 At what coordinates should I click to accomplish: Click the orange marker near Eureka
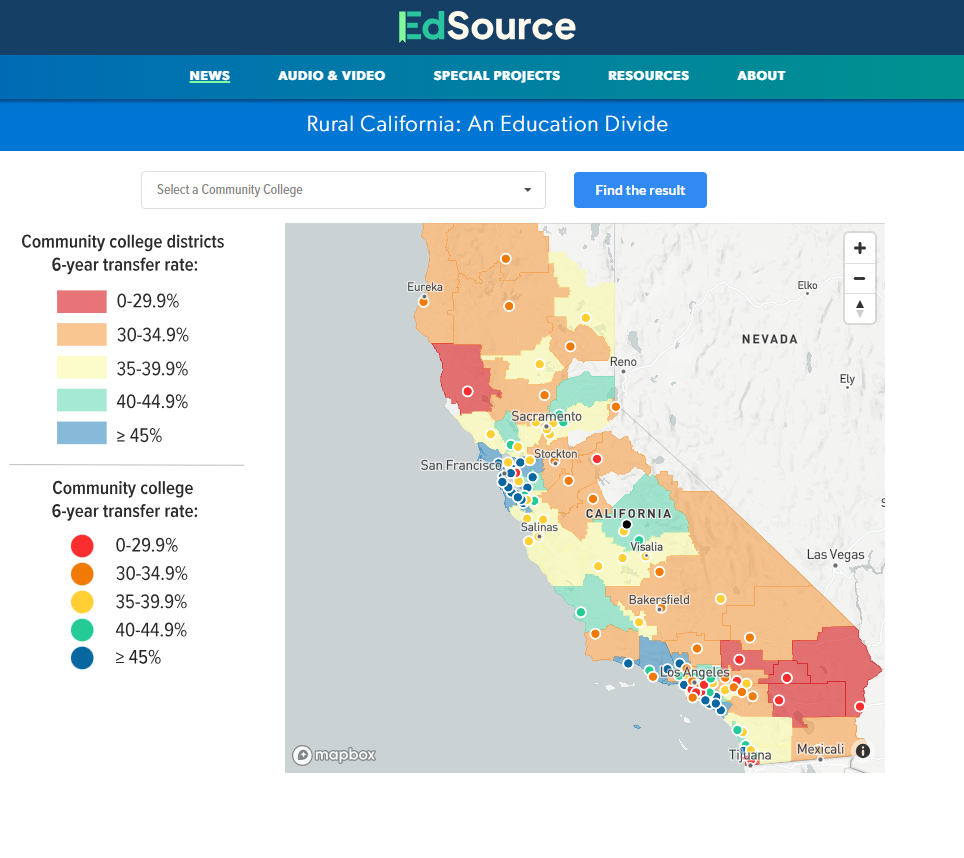(424, 302)
